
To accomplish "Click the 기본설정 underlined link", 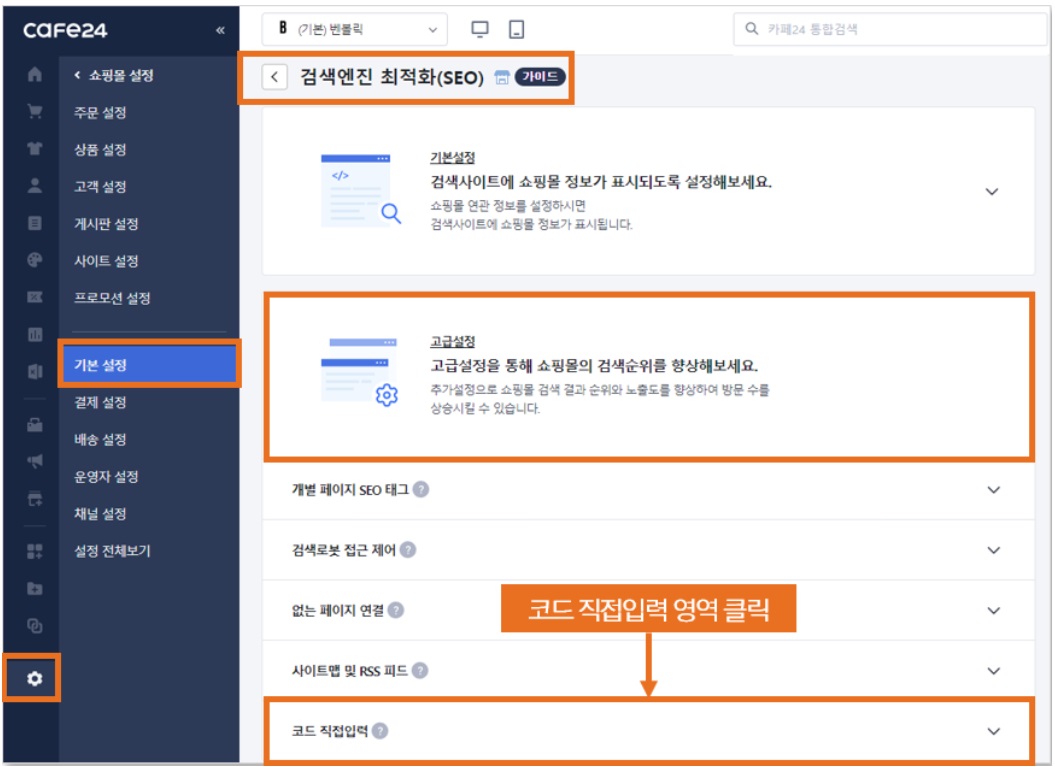I will (453, 157).
